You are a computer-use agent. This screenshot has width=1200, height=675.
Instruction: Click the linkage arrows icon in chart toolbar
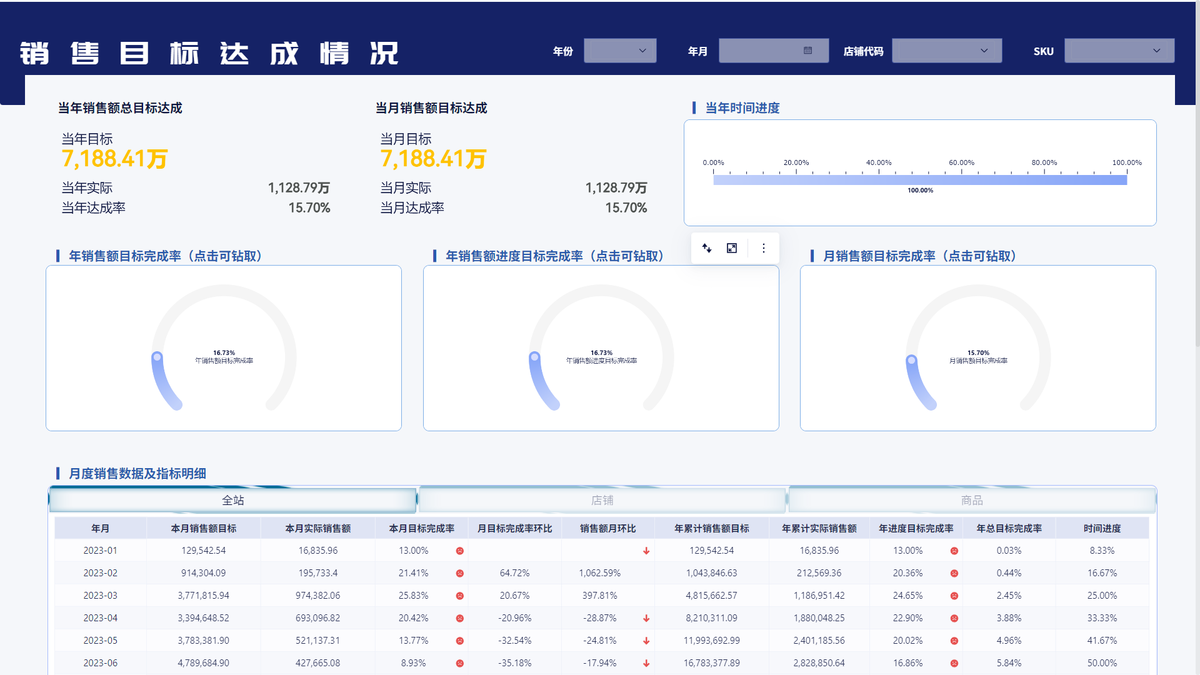pos(707,248)
